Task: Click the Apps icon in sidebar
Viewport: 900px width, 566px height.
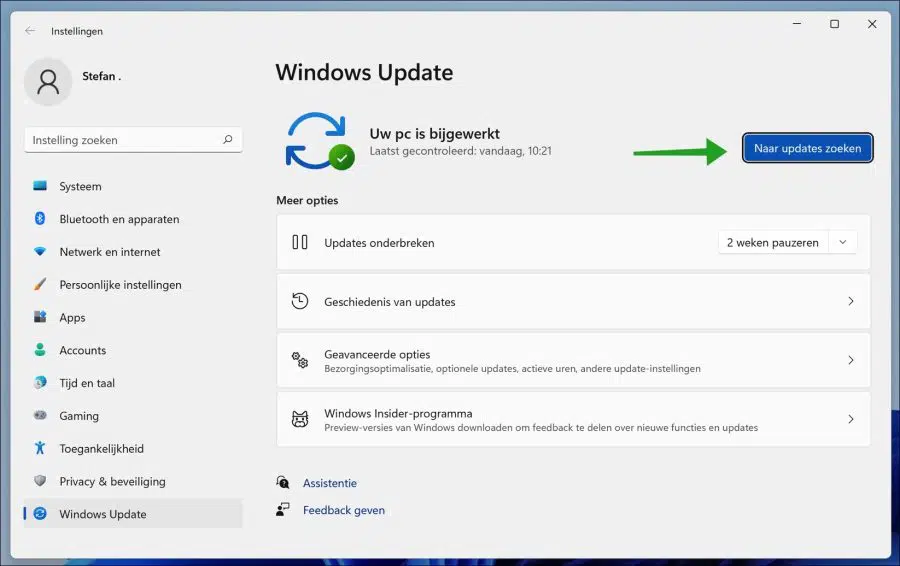Action: [40, 317]
